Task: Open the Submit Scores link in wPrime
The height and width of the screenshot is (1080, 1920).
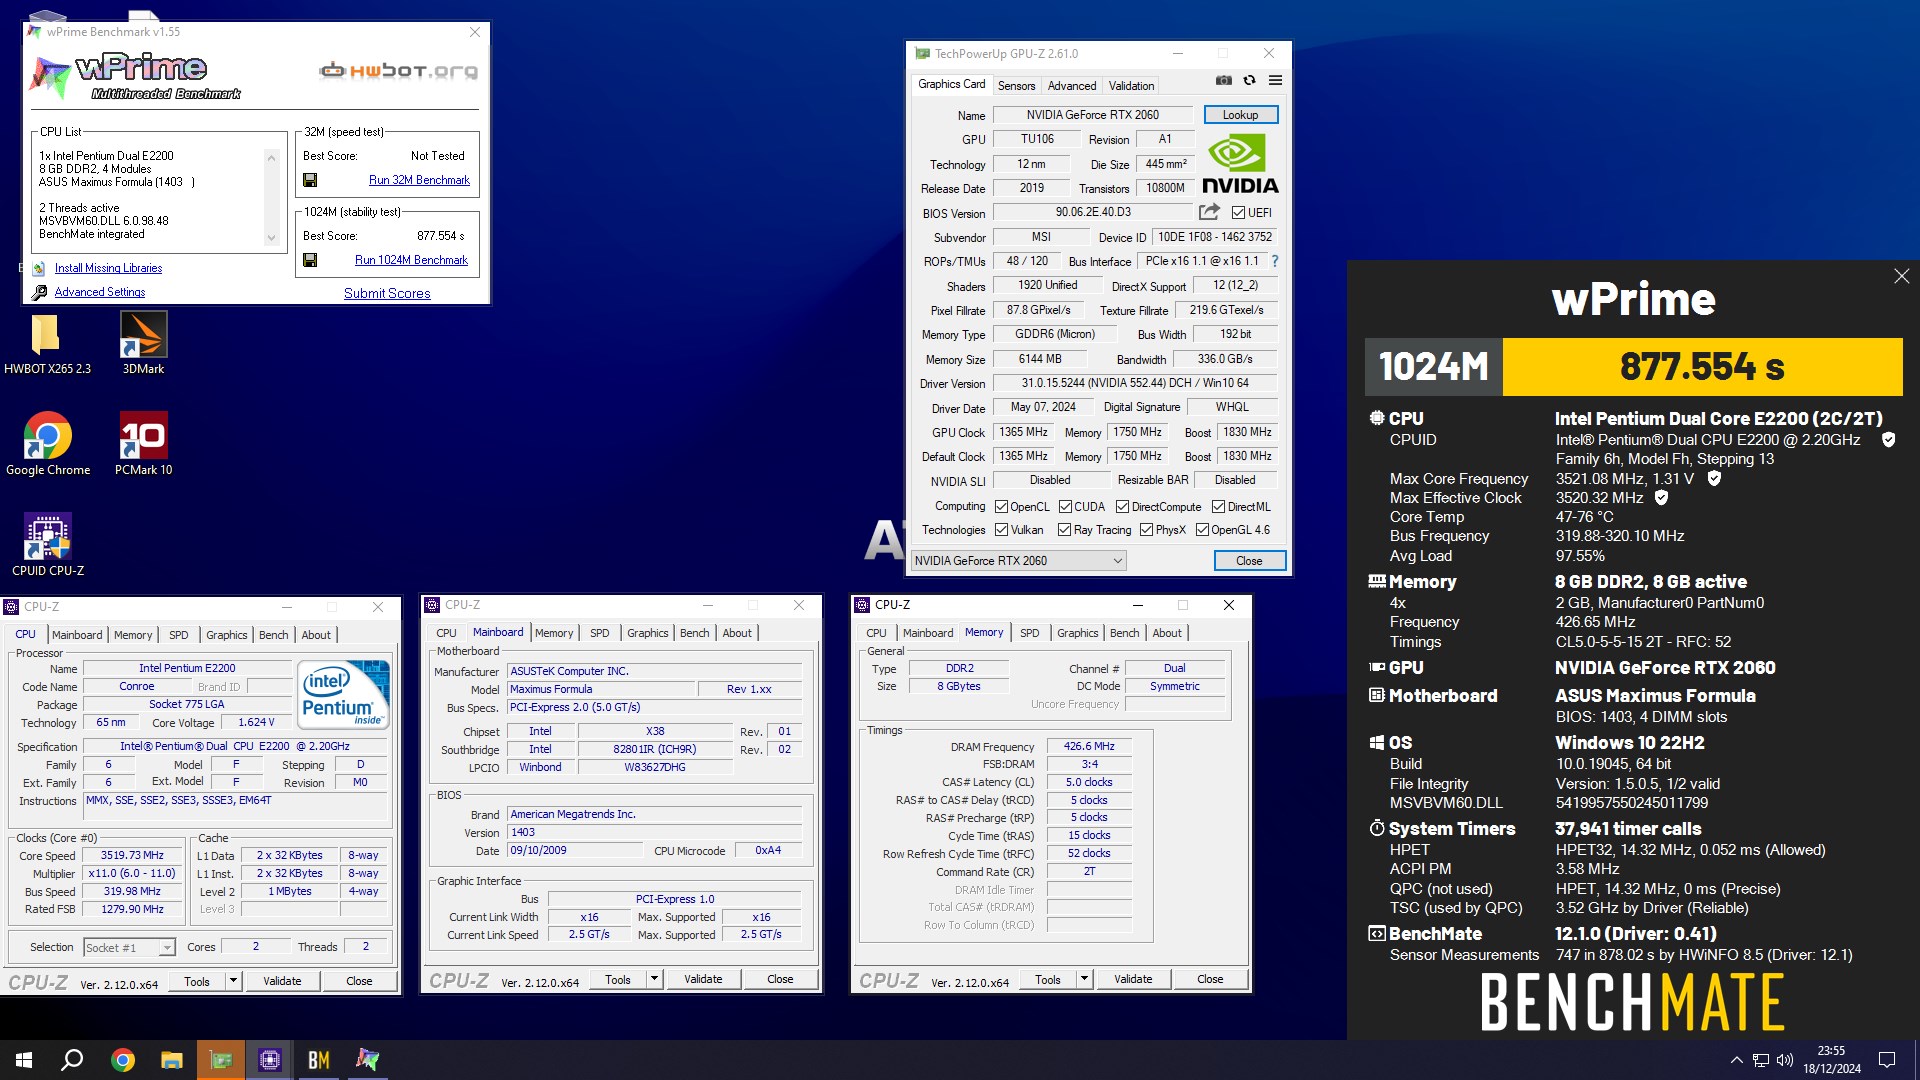Action: [387, 293]
